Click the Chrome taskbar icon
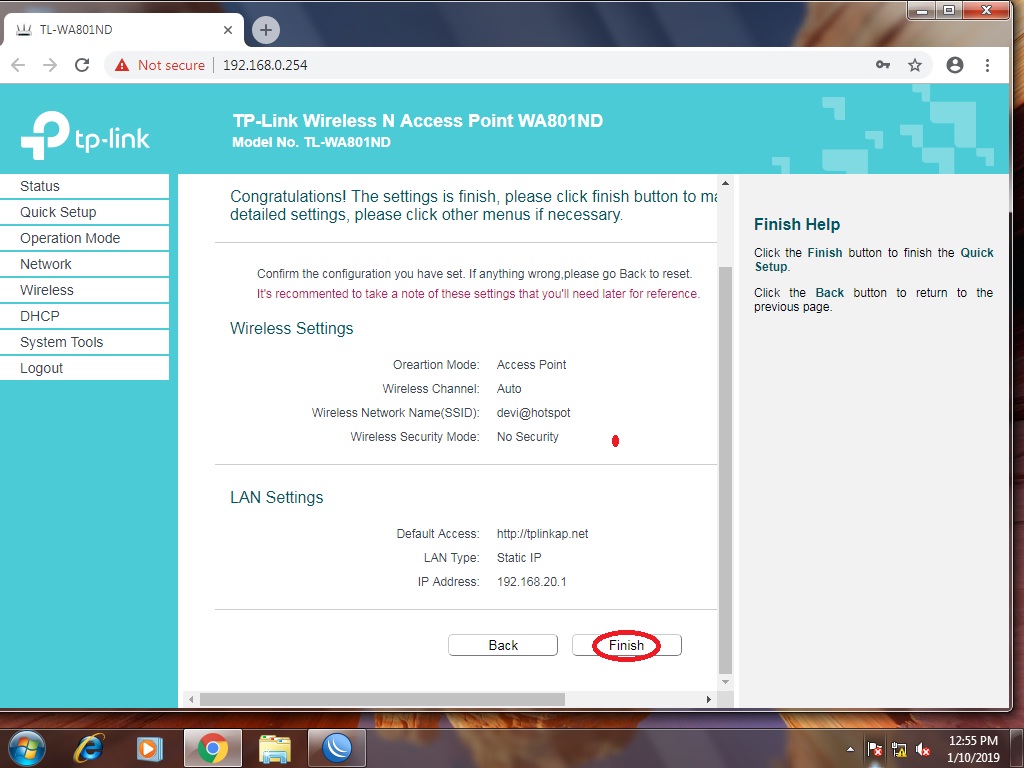 point(213,748)
